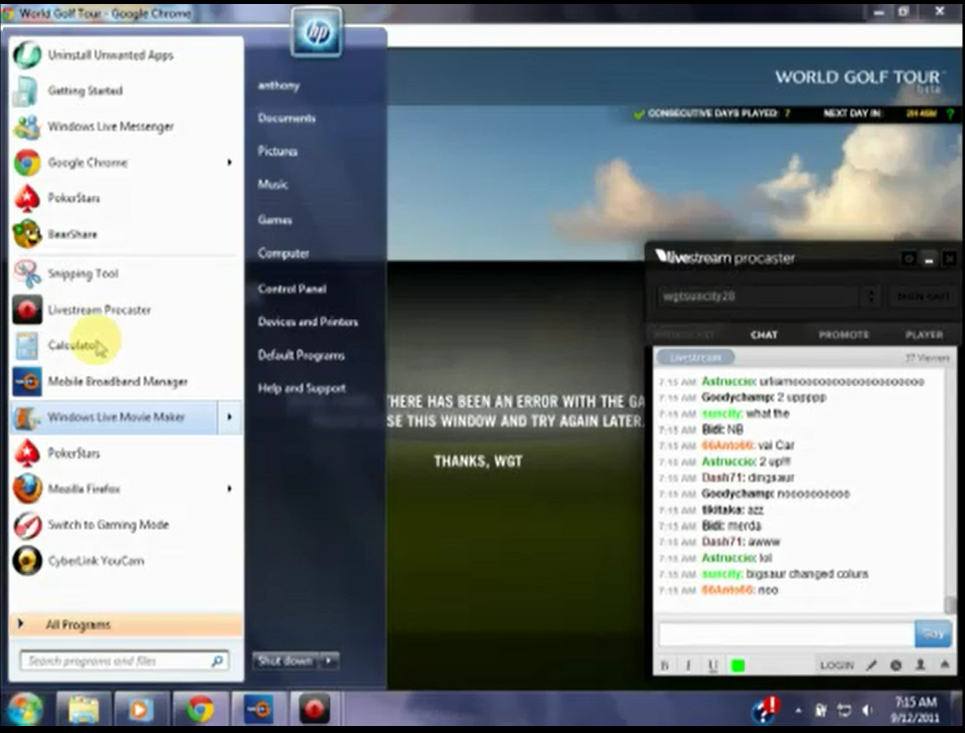Viewport: 965px width, 733px height.
Task: Open Mobile Broadband Manager
Action: [x=117, y=382]
